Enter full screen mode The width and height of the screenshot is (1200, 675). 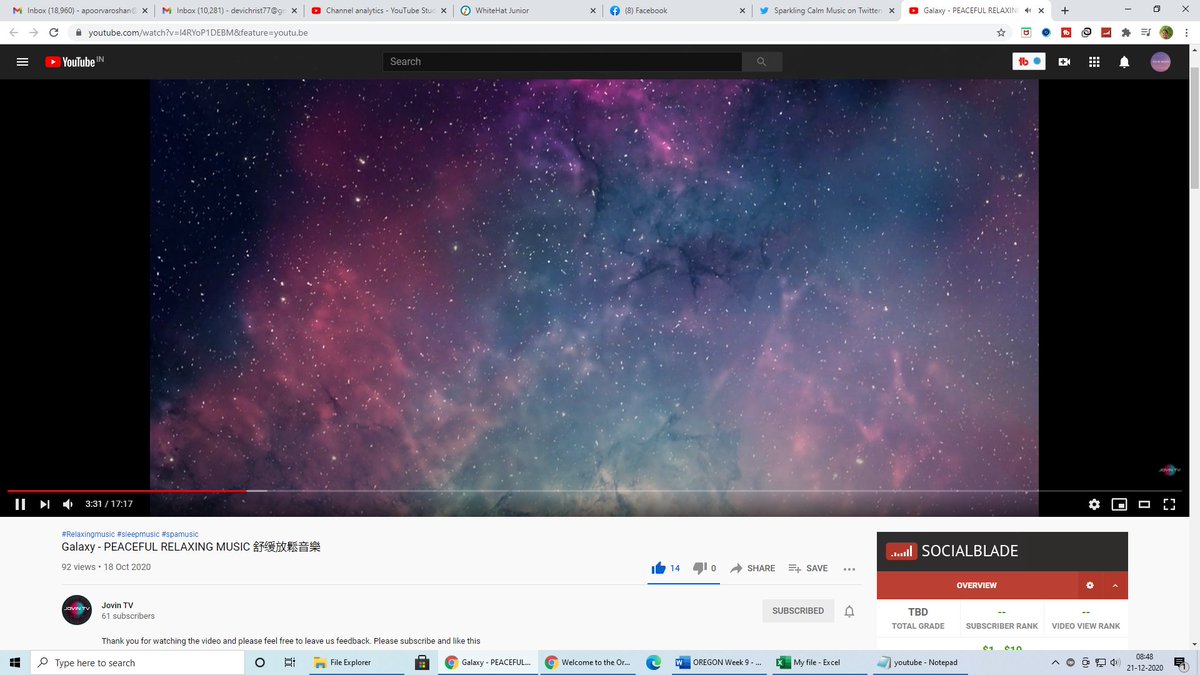1169,504
